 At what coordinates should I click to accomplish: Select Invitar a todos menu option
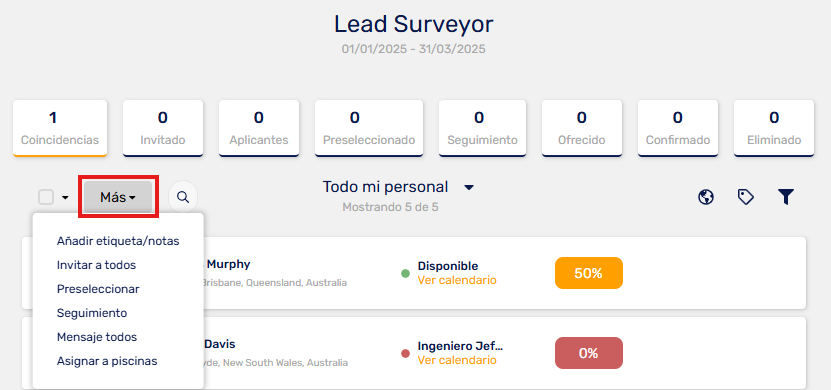[96, 265]
